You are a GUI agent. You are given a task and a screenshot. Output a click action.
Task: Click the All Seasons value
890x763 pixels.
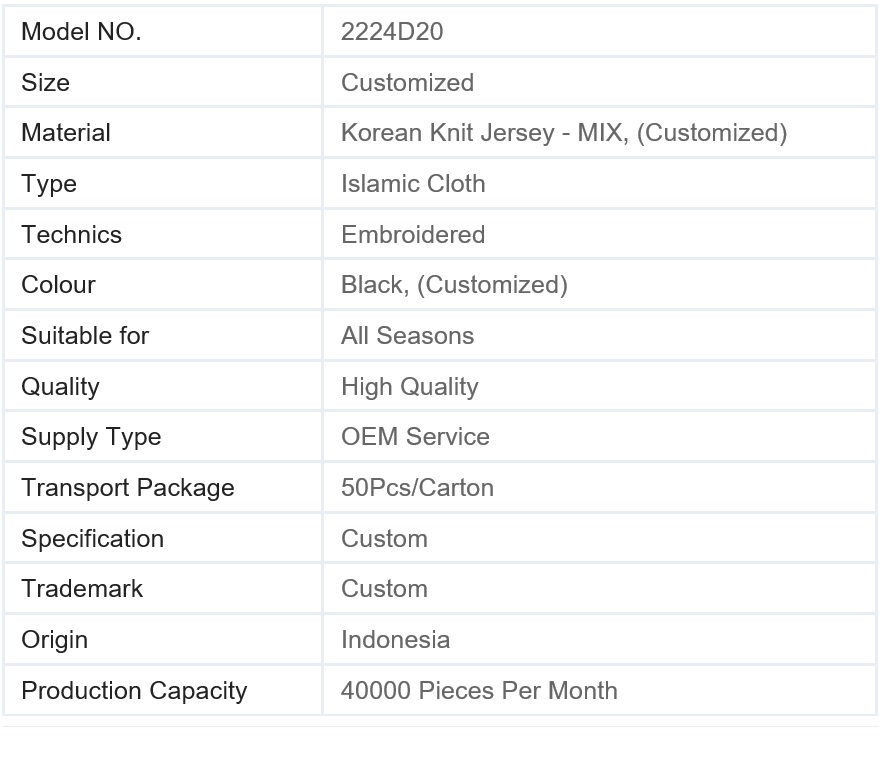(x=407, y=336)
